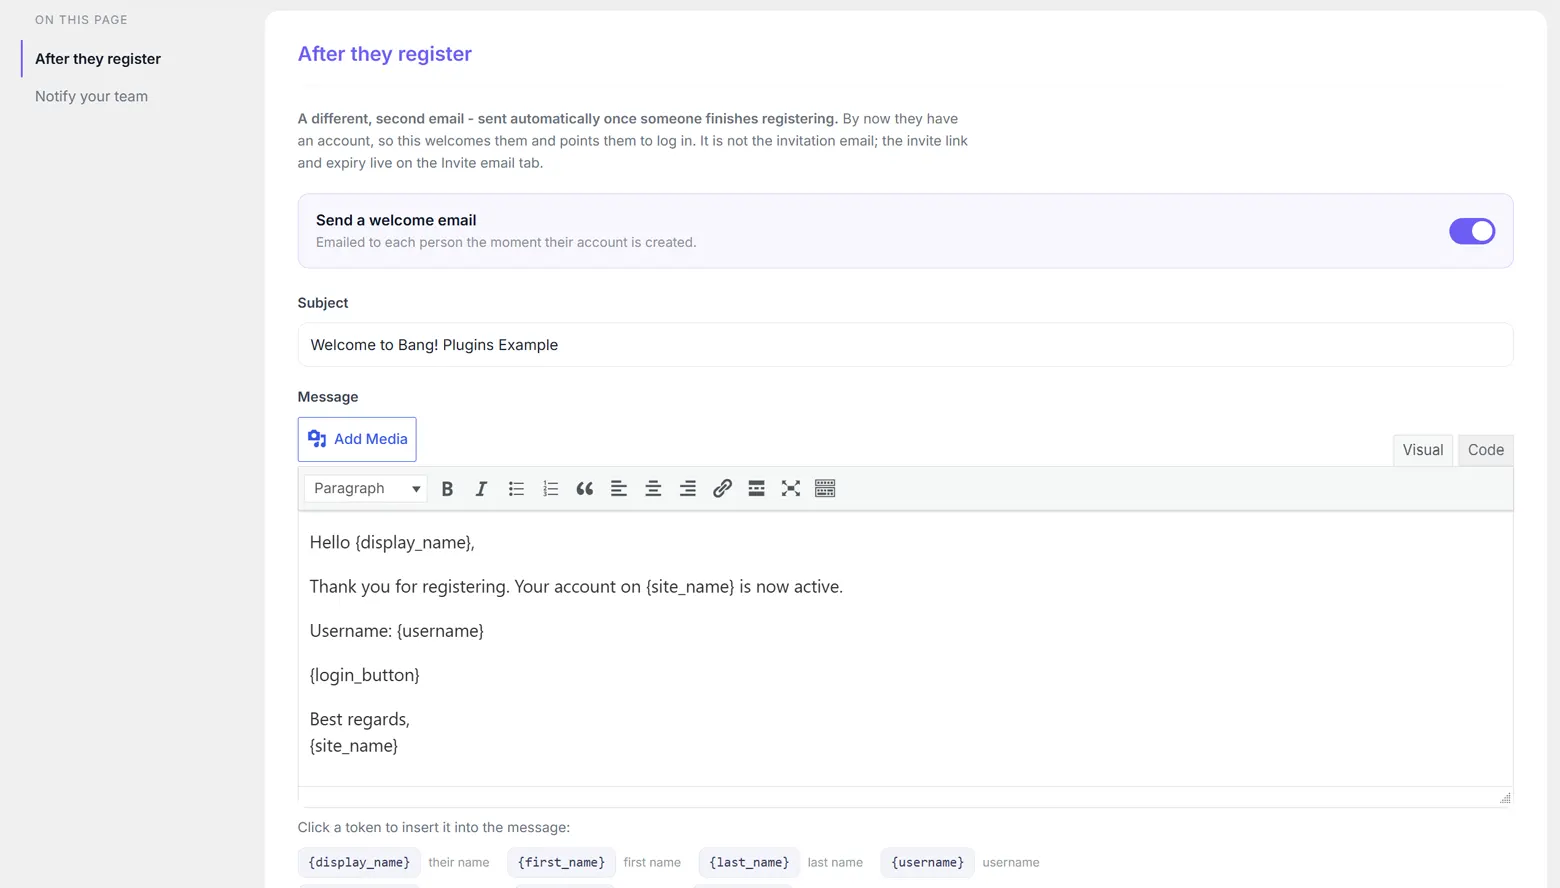Place cursor on the {login_button} line

[x=365, y=675]
